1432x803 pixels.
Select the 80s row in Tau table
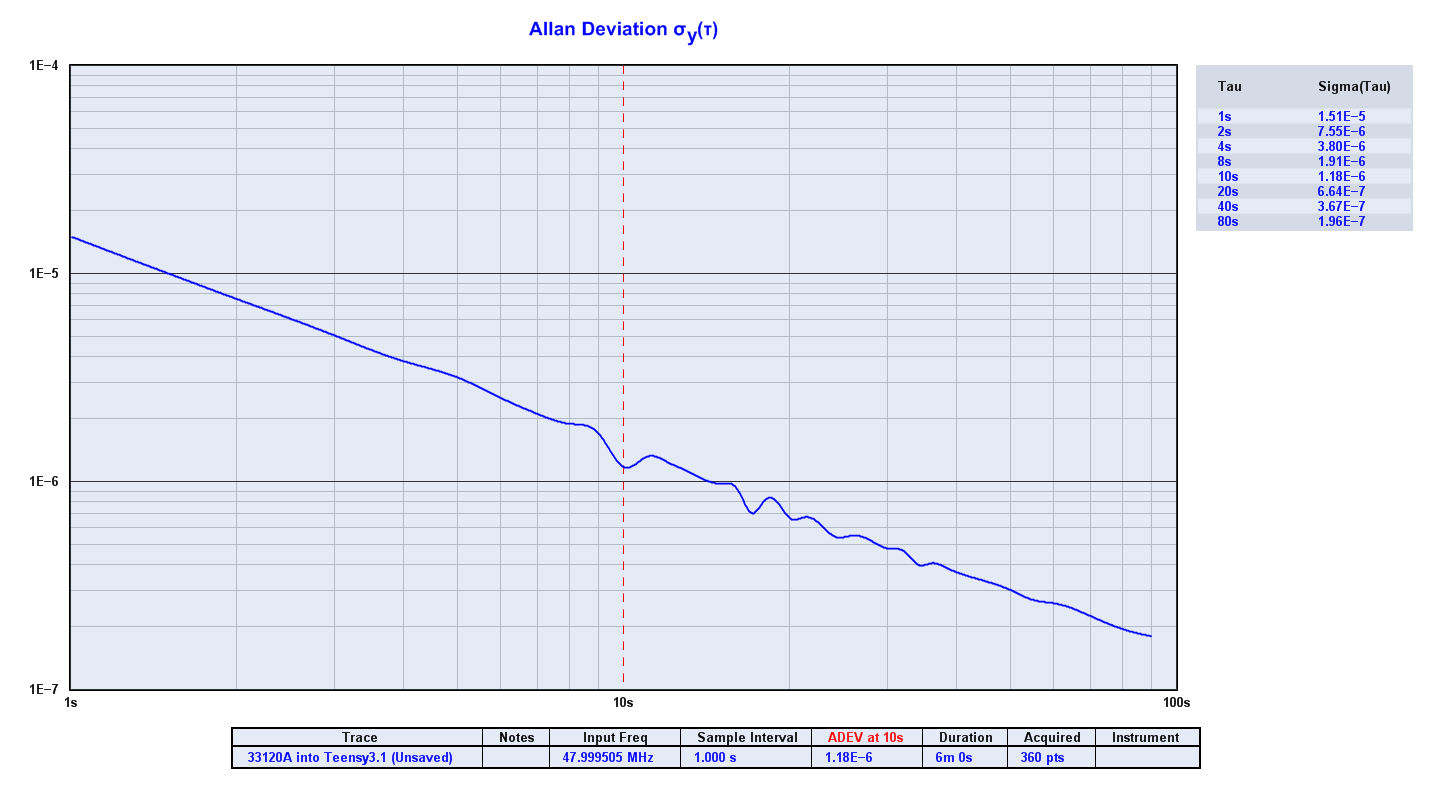[1304, 221]
